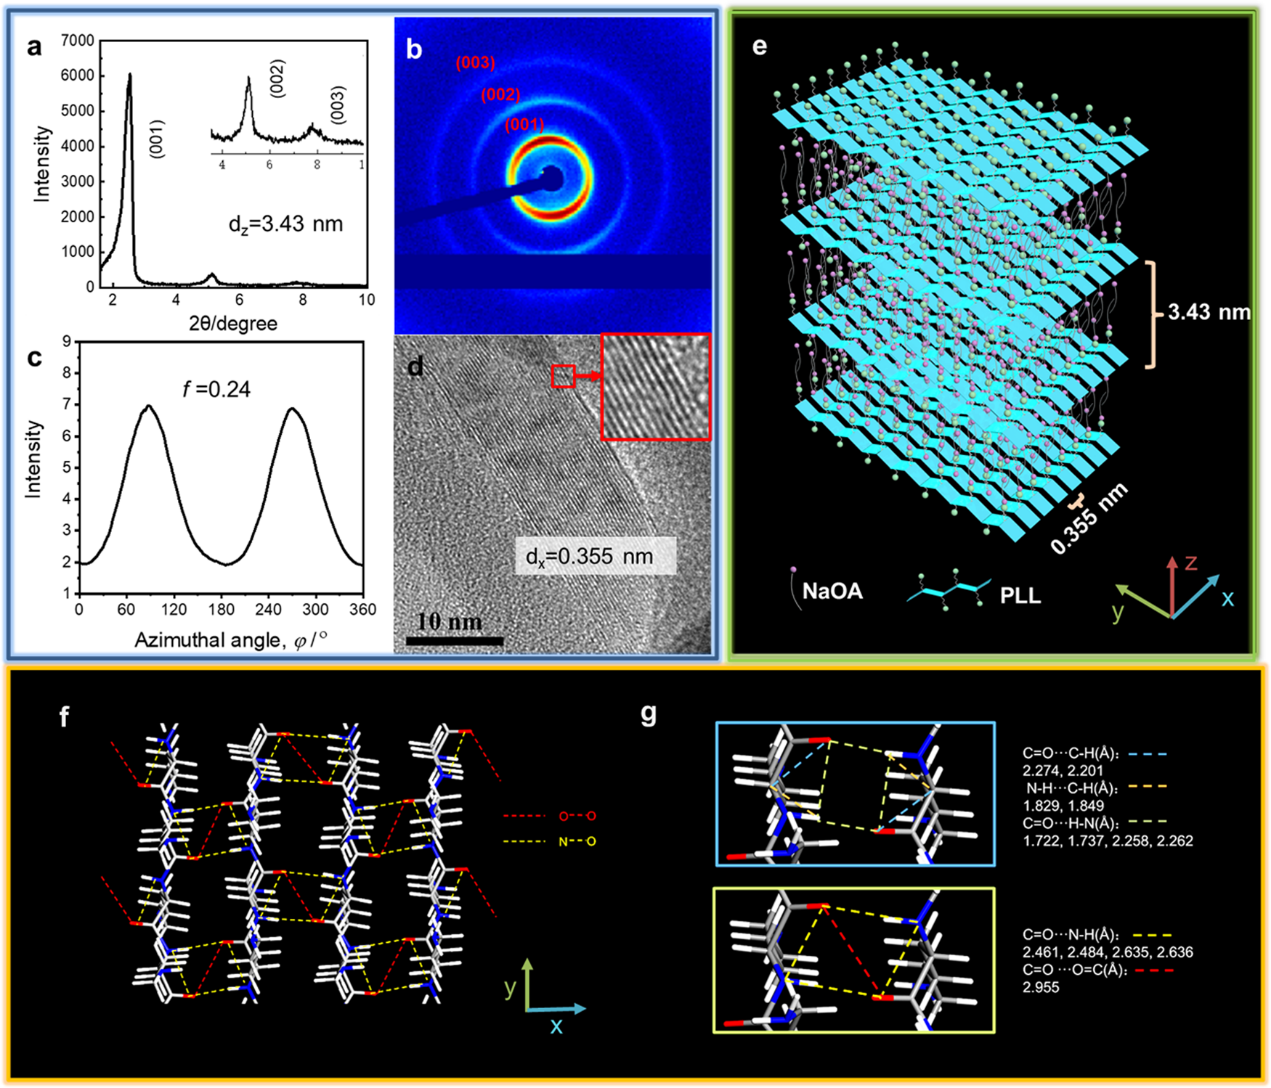Select the f =0.24 label in panel c
Viewport: 1271px width, 1088px height.
pos(222,390)
